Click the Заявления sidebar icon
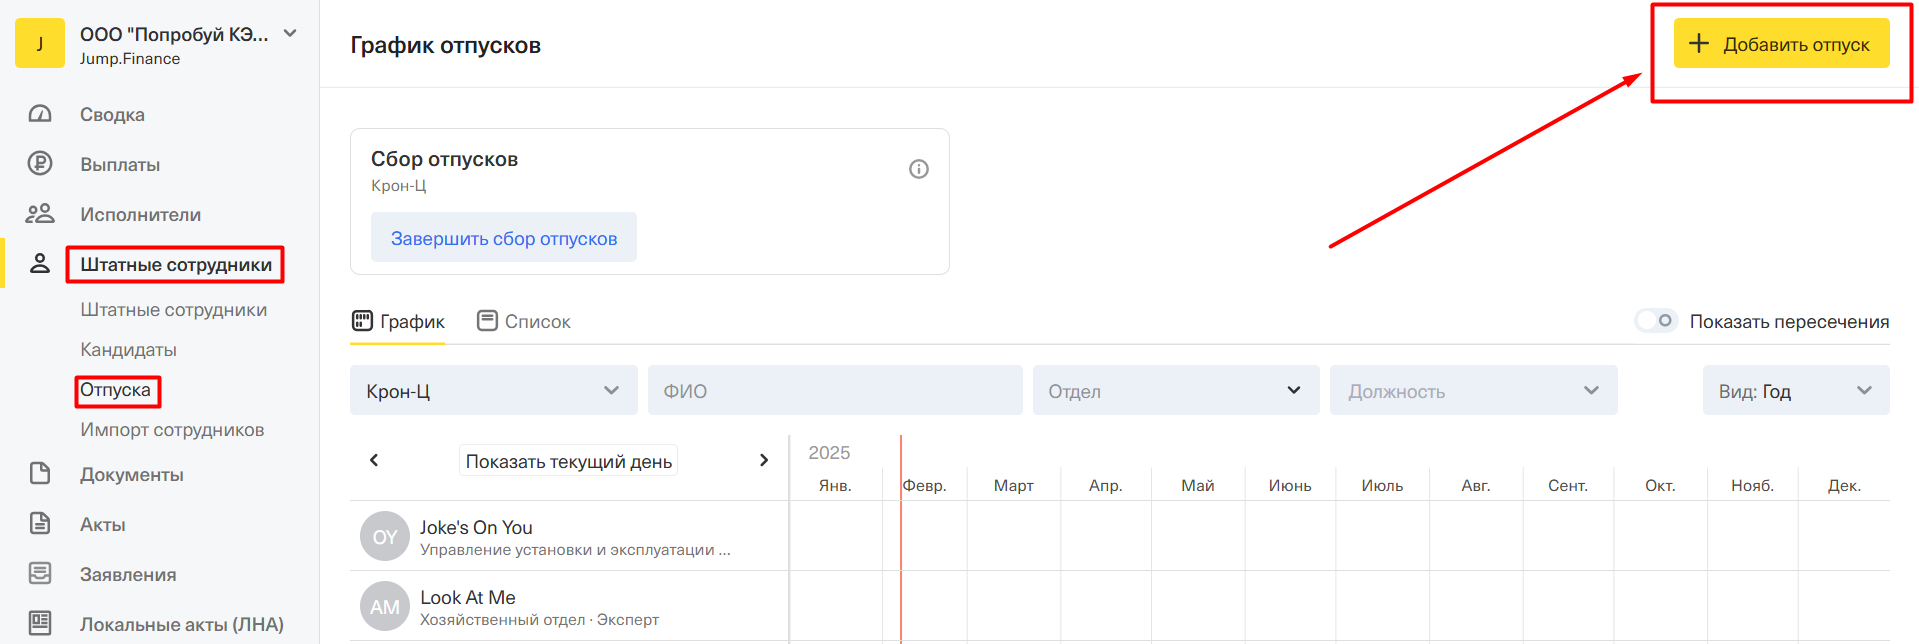This screenshot has width=1919, height=644. pos(40,574)
